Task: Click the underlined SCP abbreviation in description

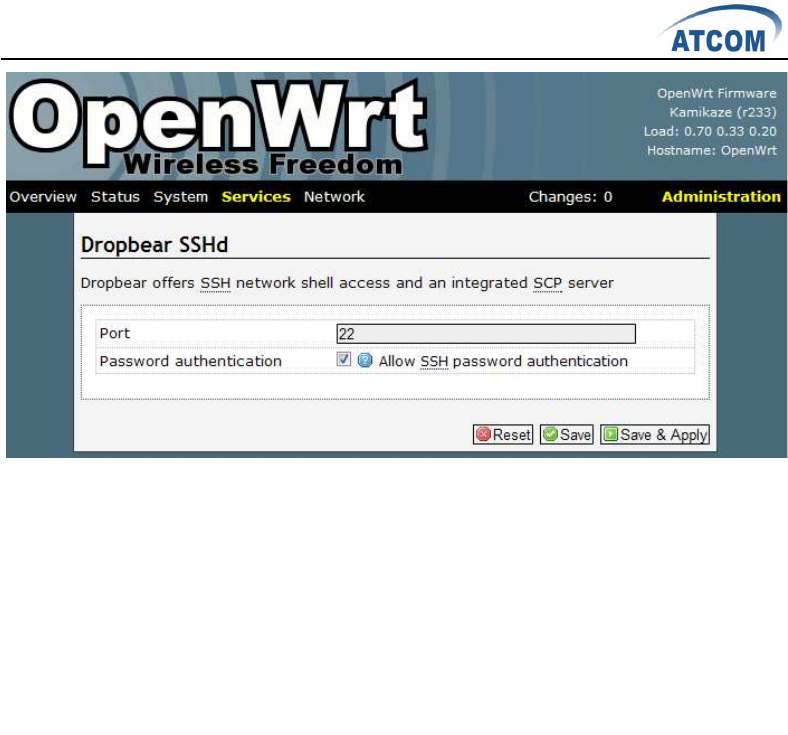Action: pos(548,283)
